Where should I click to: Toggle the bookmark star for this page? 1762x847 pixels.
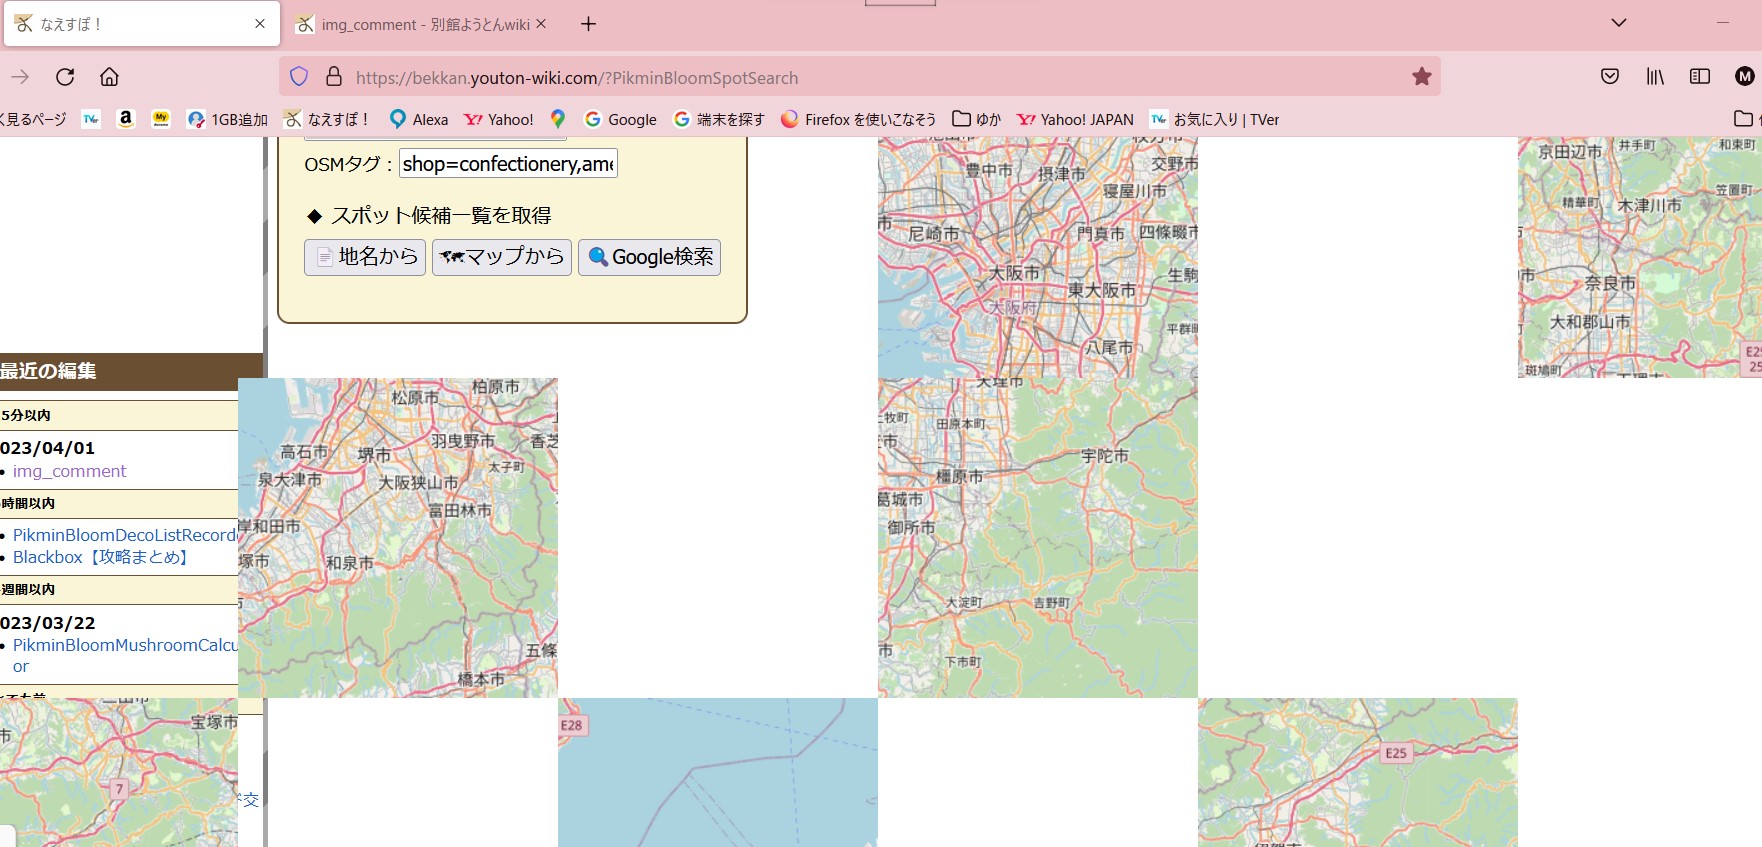[1421, 77]
